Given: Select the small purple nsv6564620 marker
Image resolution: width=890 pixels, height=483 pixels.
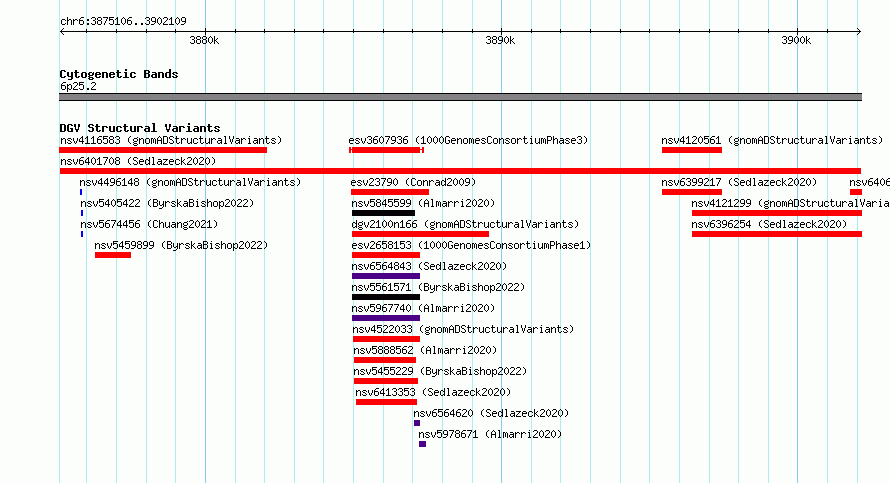Looking at the screenshot, I should pyautogui.click(x=417, y=423).
